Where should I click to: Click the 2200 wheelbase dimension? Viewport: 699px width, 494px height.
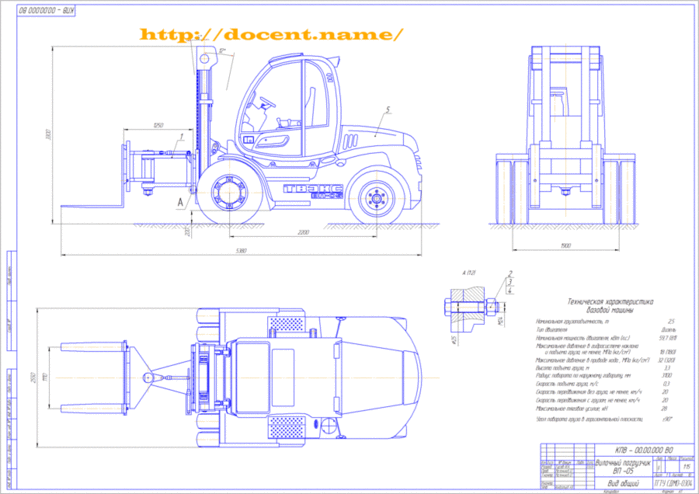(x=301, y=232)
